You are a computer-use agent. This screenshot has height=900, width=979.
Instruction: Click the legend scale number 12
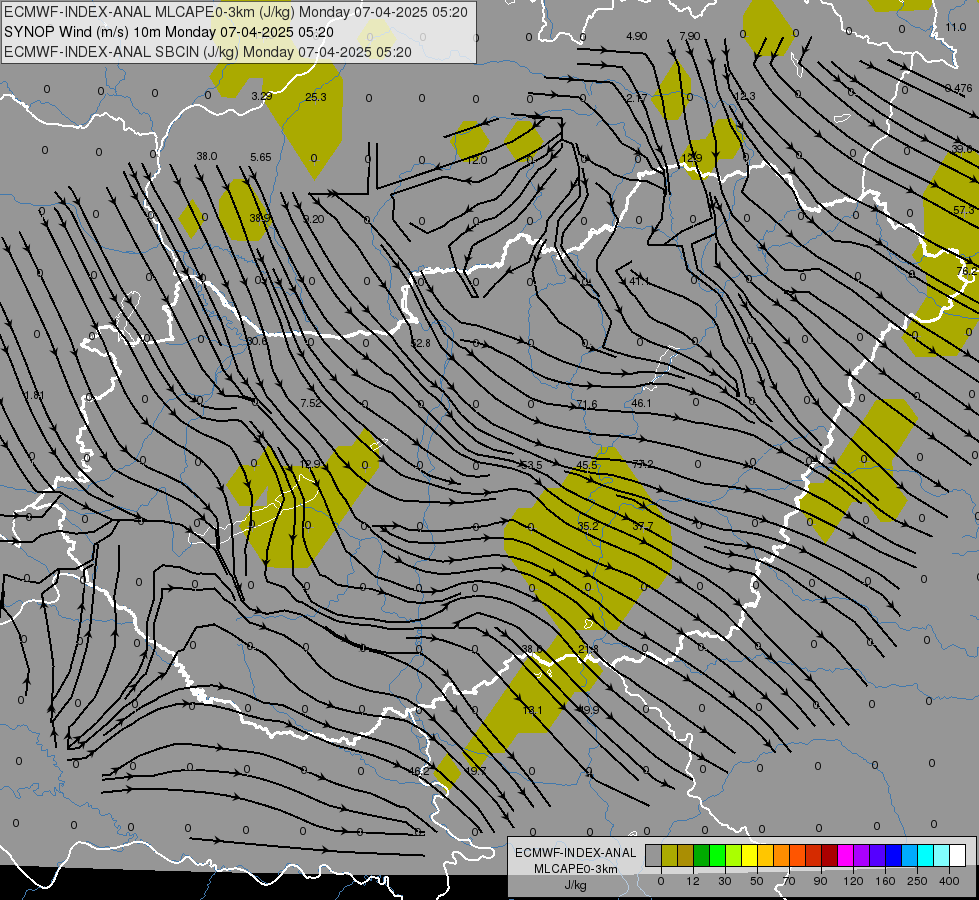click(692, 881)
